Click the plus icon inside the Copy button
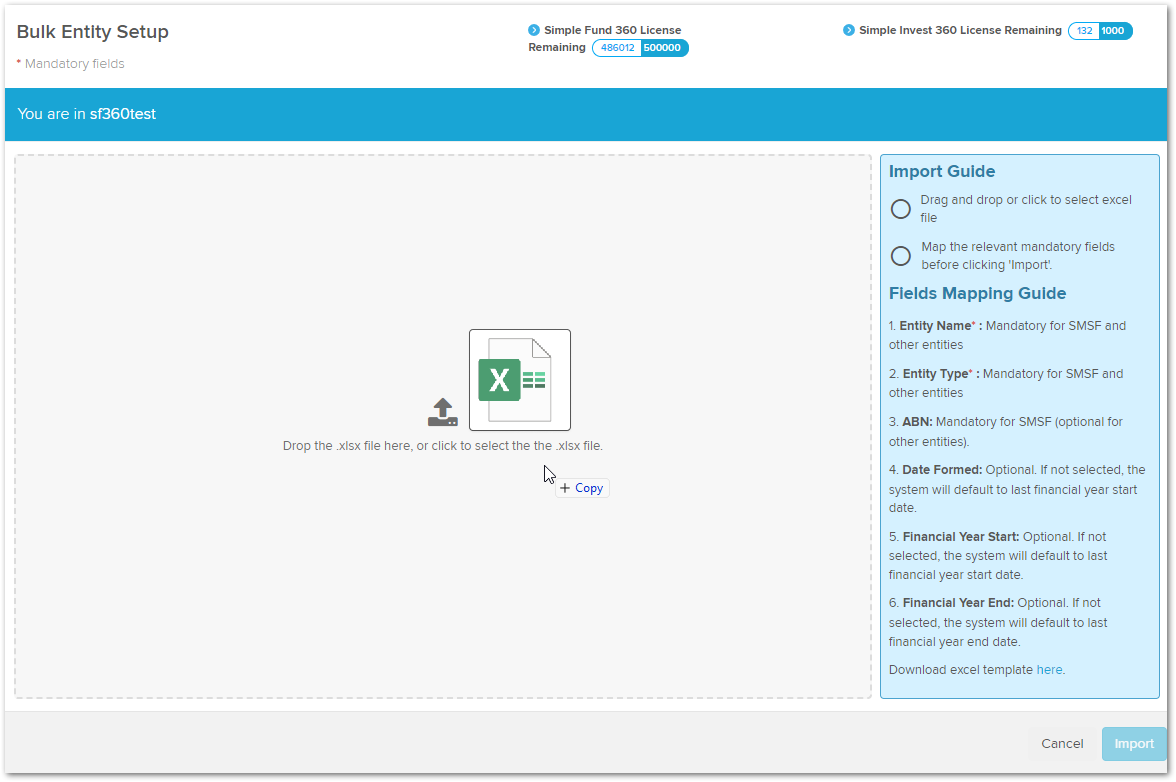 coord(567,488)
